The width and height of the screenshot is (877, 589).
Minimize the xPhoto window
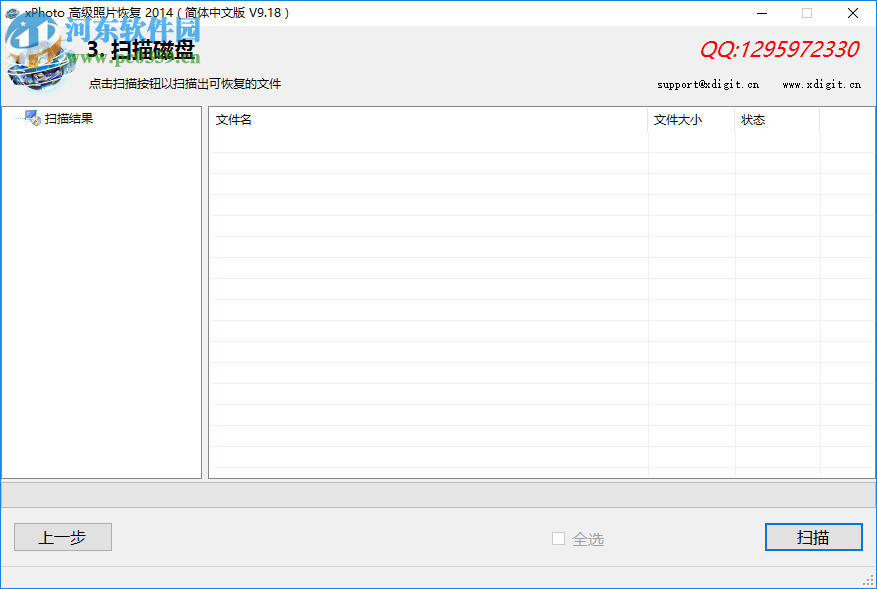tap(762, 13)
